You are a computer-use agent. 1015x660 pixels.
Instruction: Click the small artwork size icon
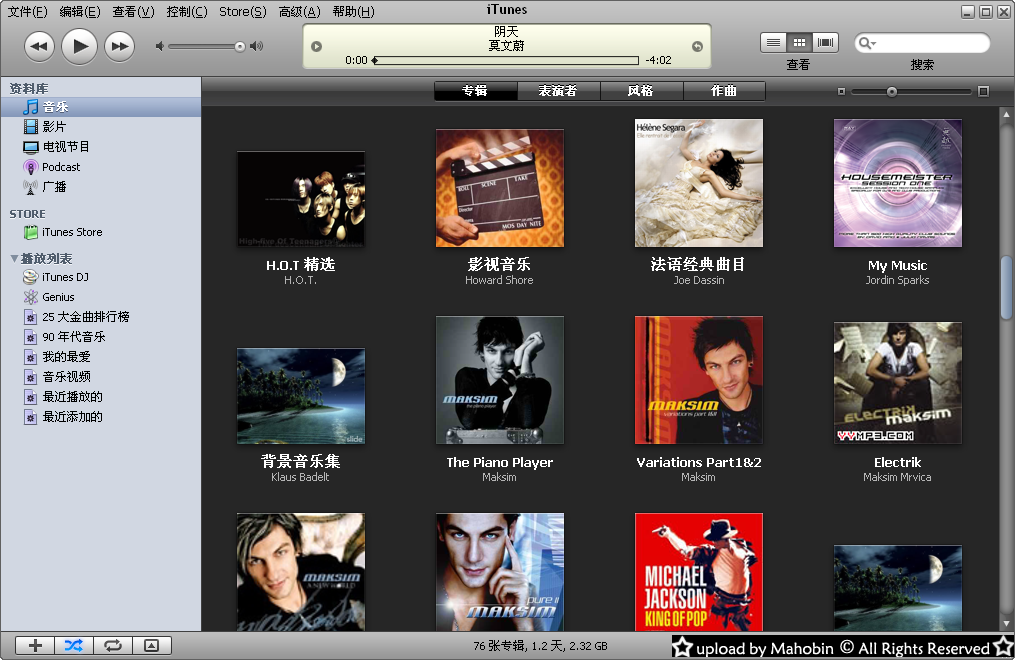click(841, 92)
